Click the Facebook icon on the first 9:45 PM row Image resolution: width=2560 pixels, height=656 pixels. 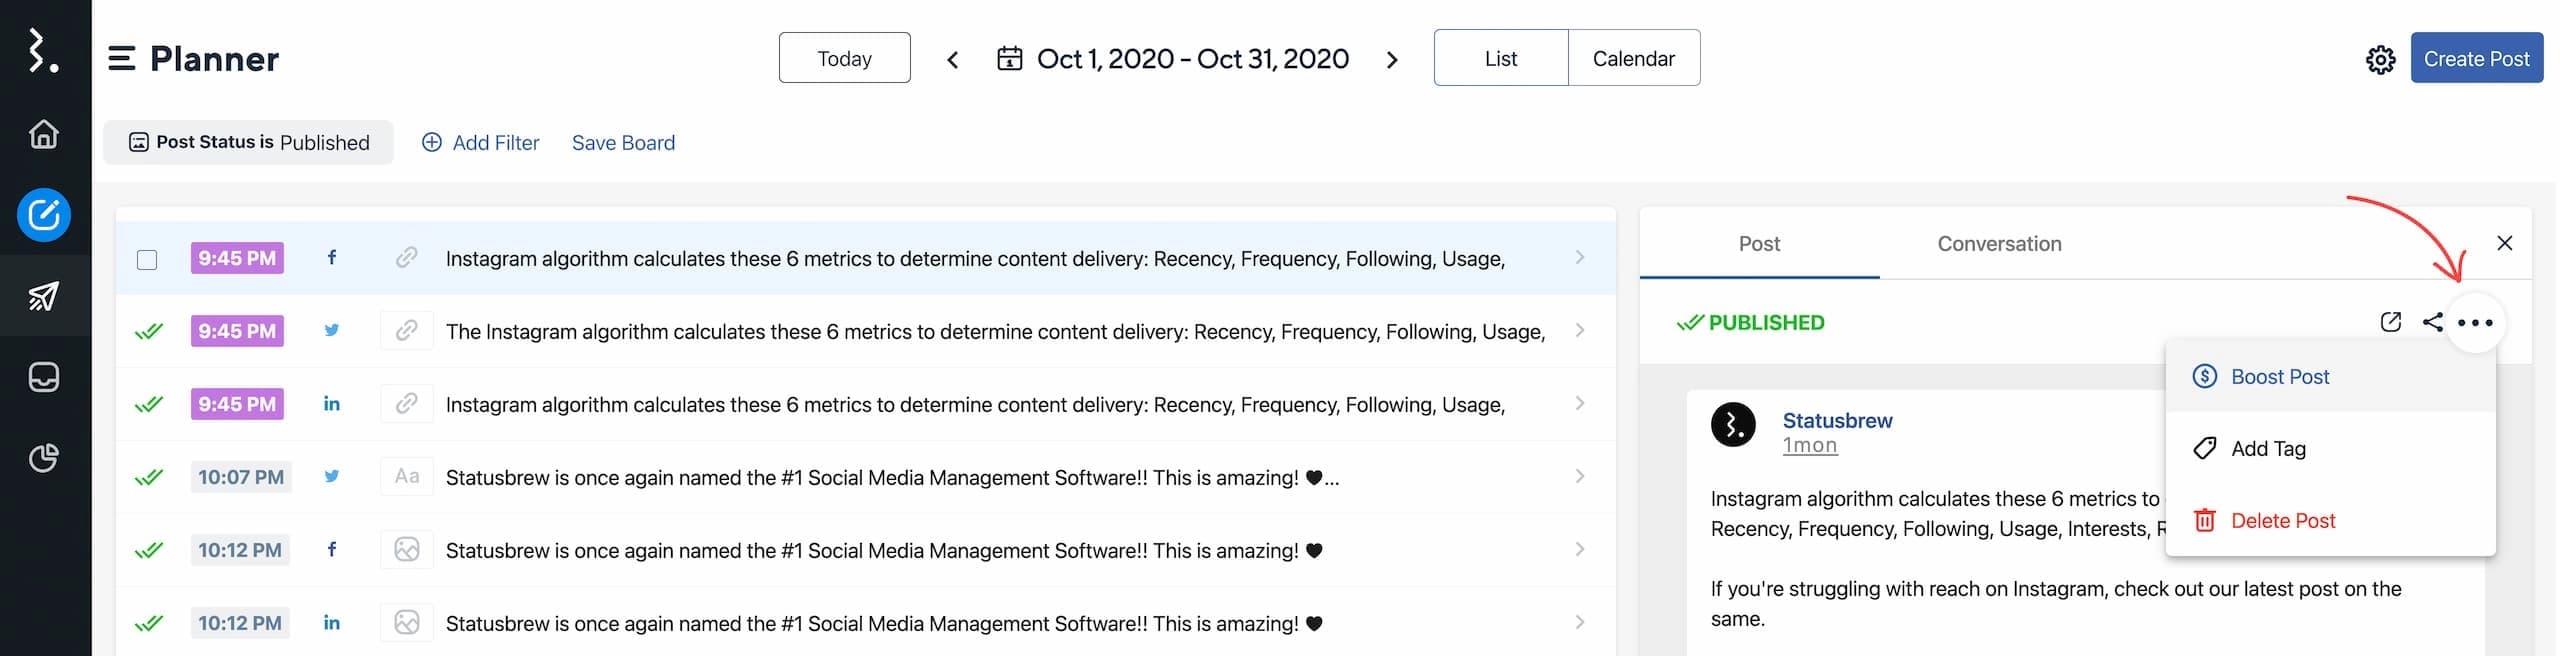pos(332,258)
